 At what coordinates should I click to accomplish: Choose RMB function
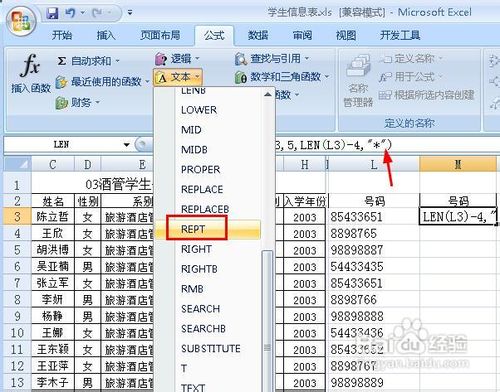coord(192,289)
